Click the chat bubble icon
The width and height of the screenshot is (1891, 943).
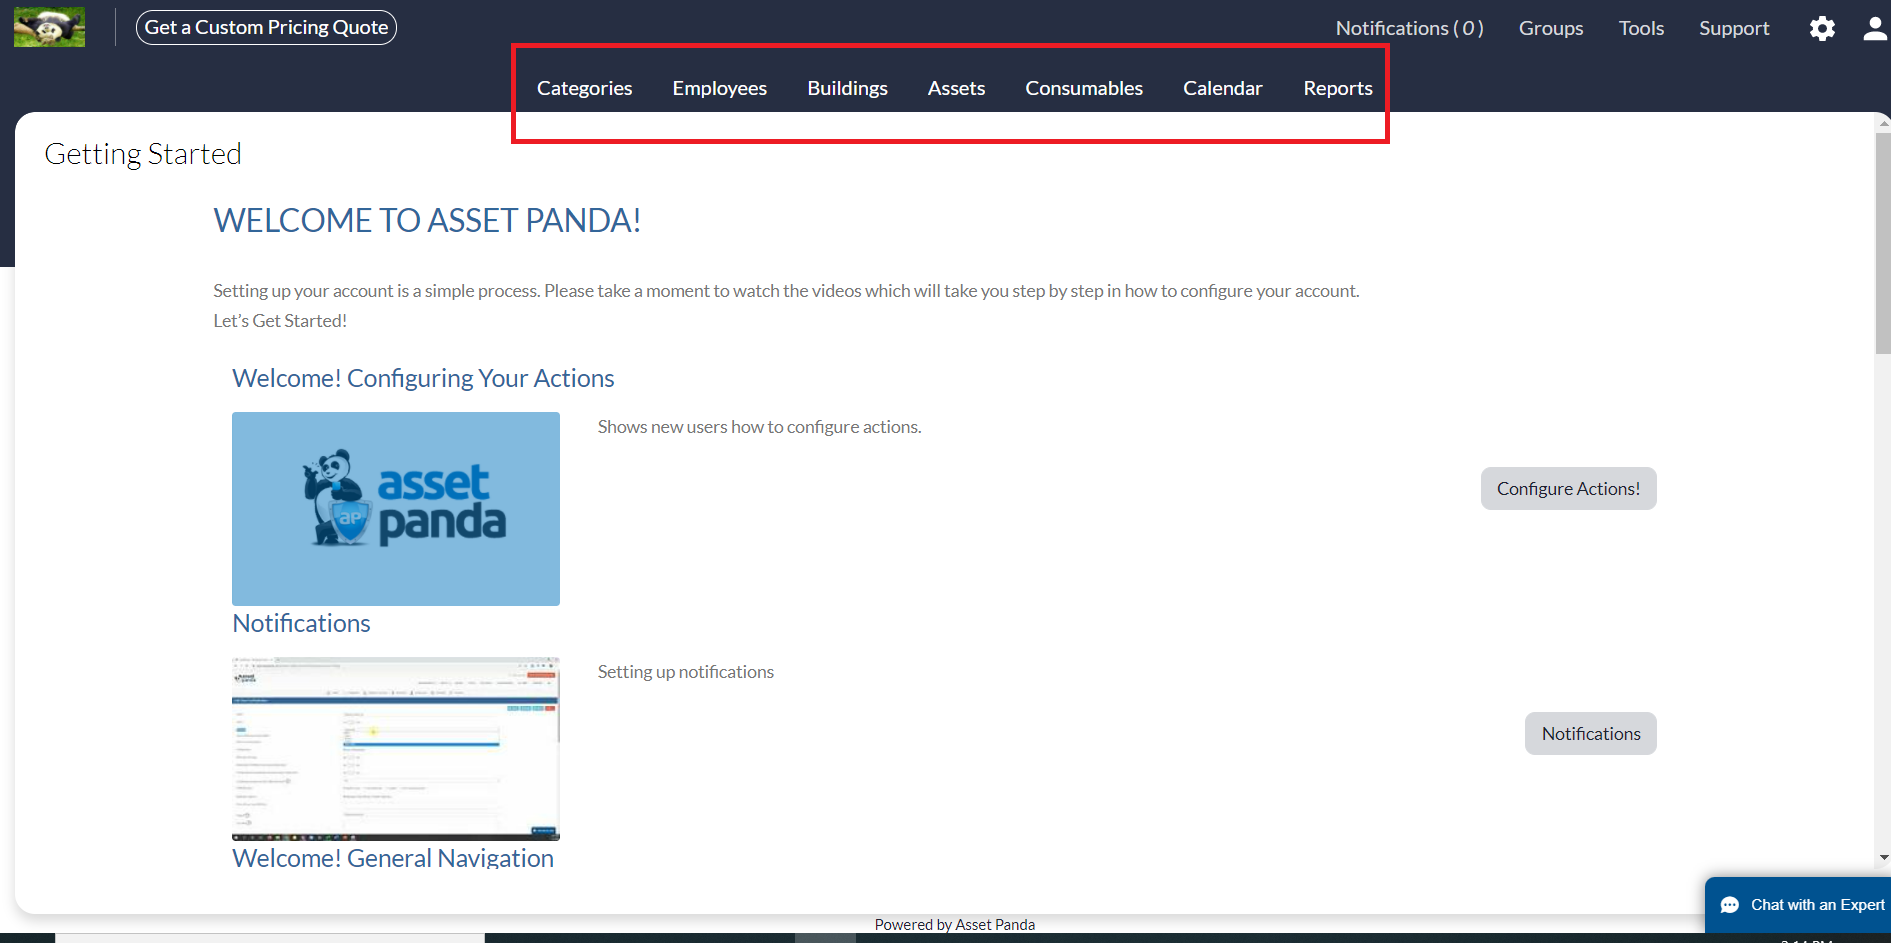click(x=1730, y=905)
